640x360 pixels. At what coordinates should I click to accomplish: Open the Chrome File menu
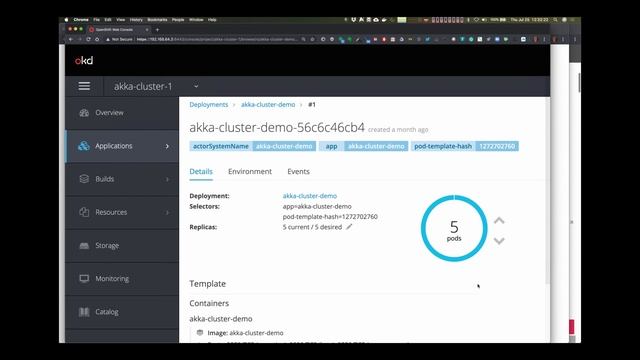coord(96,20)
